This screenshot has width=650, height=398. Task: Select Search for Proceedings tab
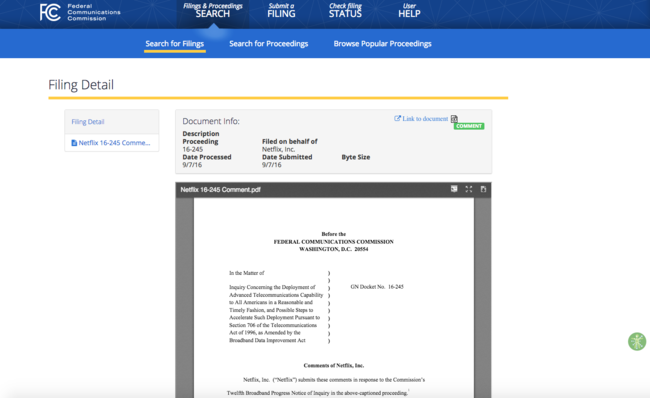pyautogui.click(x=269, y=44)
